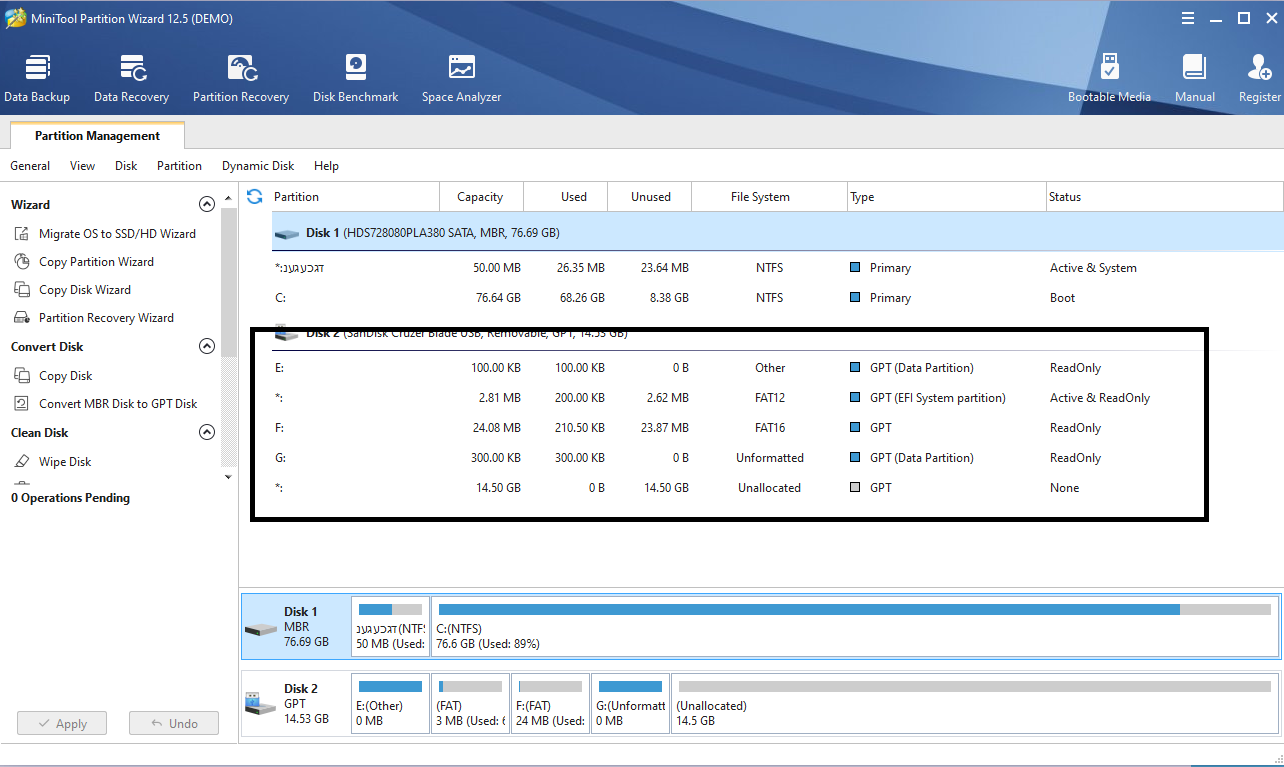Click Partition Recovery Wizard icon
1284x767 pixels.
coord(21,318)
